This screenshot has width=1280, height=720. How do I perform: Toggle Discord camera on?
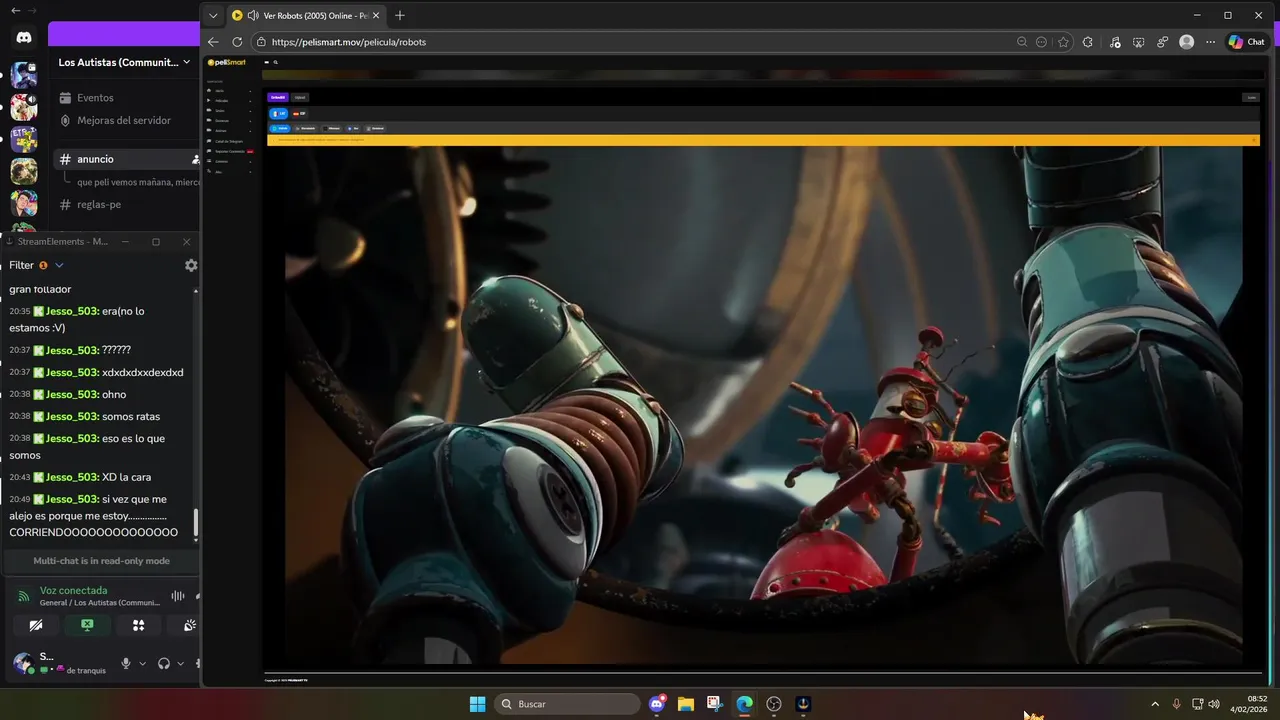point(36,625)
